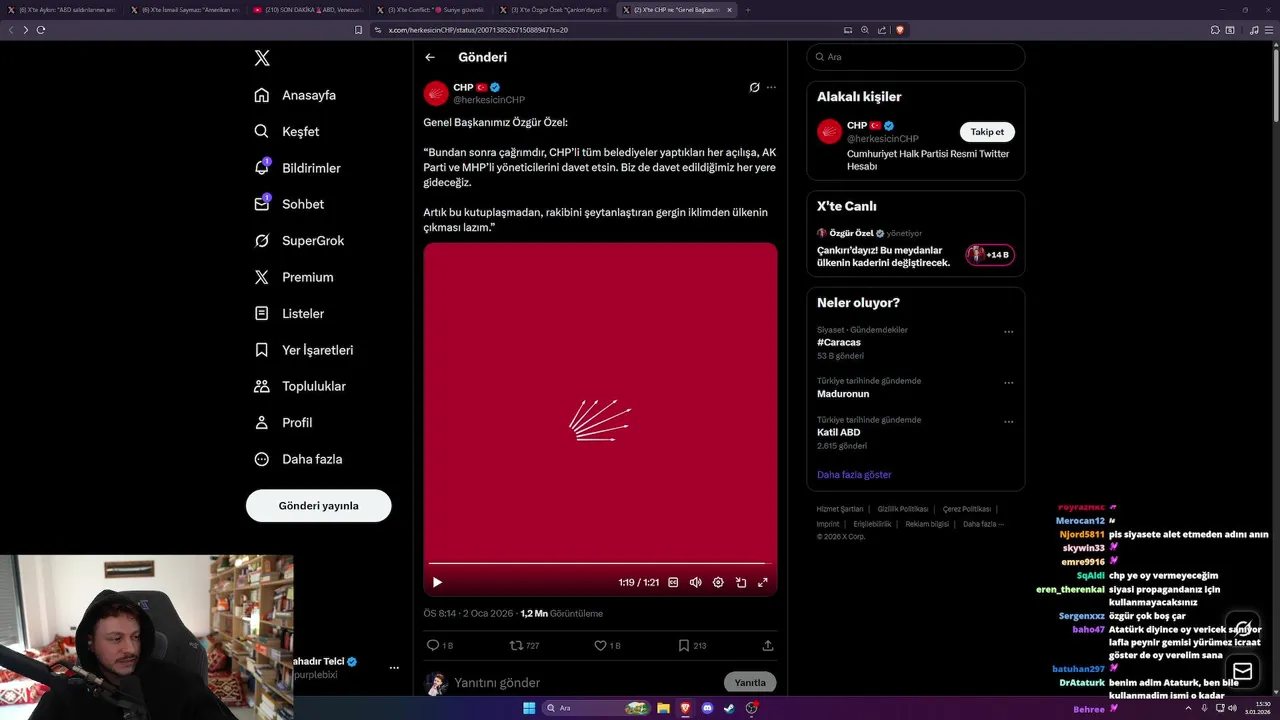This screenshot has height=720, width=1280.
Task: Open more options for #Caracas trend
Action: point(1008,332)
